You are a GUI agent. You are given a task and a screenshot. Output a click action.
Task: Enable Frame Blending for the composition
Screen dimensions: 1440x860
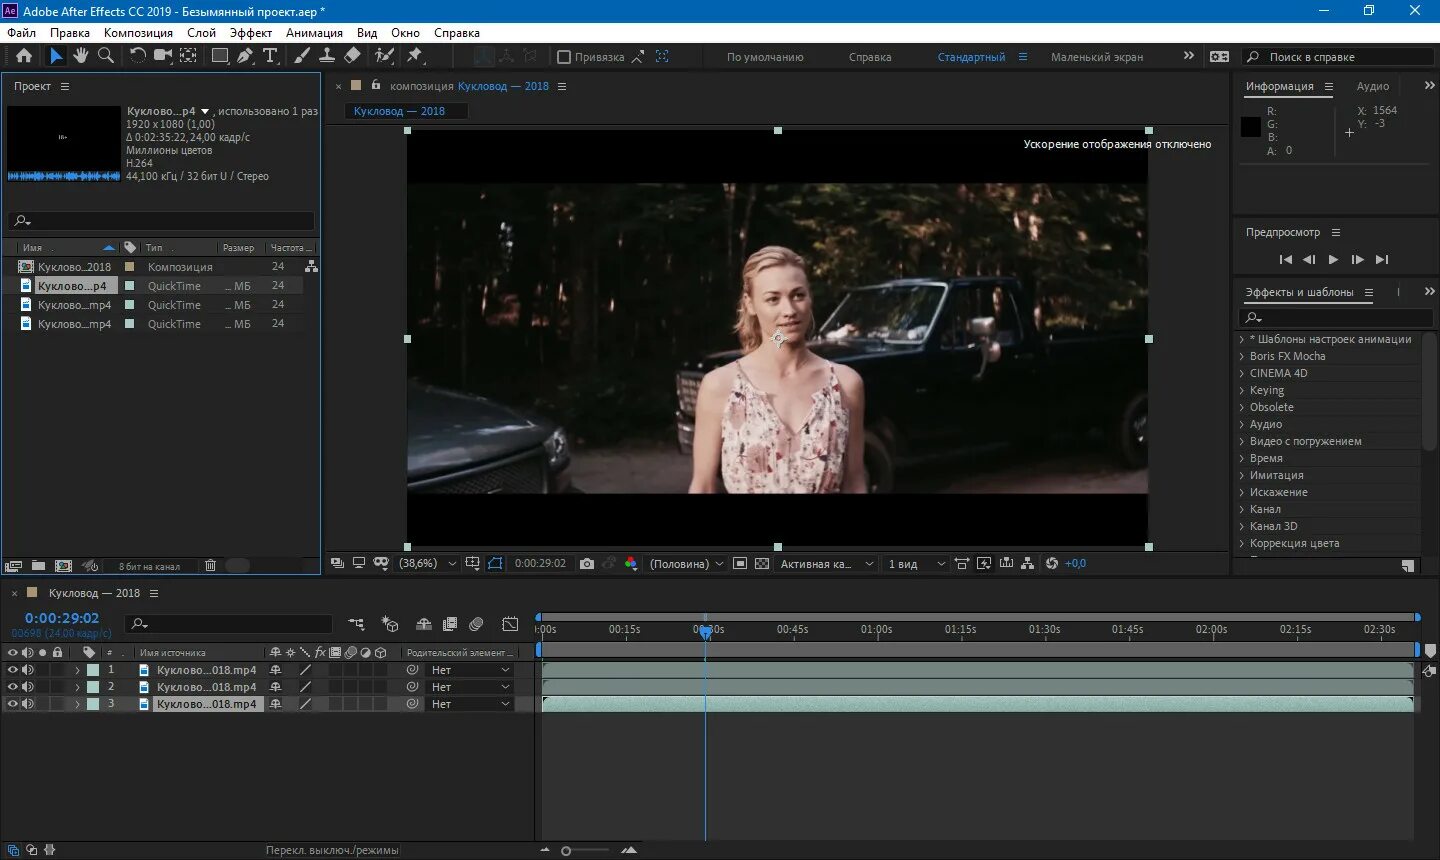(450, 624)
